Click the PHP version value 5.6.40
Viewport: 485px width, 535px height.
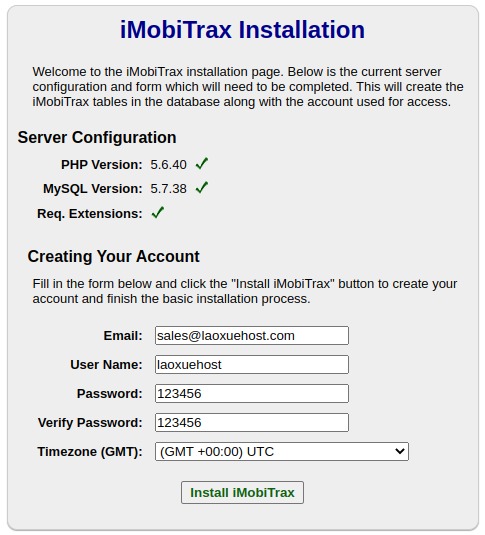coord(168,165)
